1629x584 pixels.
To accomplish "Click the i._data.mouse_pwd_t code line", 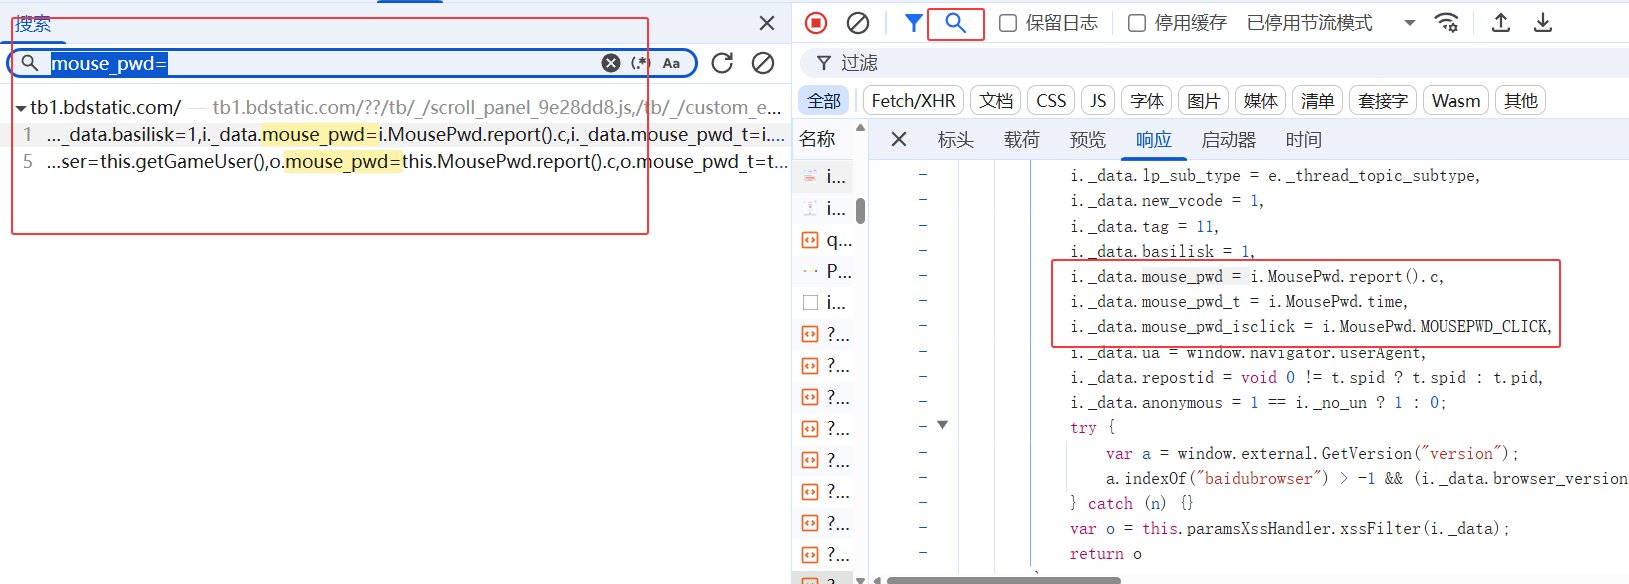I will (1239, 302).
